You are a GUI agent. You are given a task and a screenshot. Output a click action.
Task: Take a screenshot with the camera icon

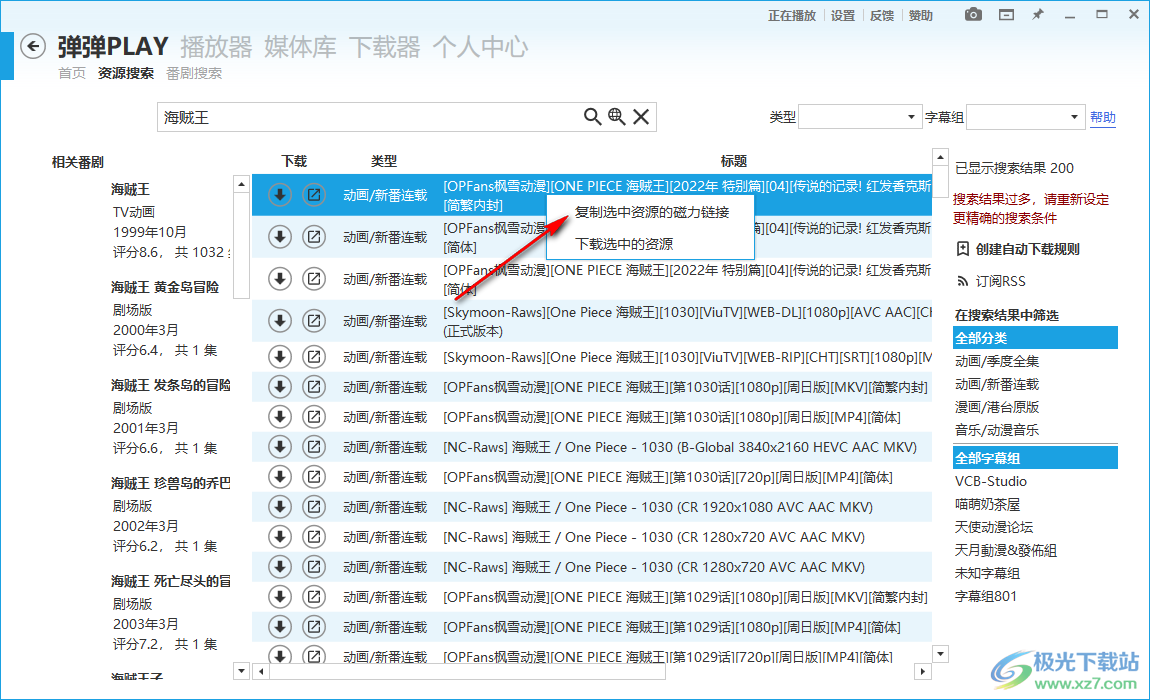[x=973, y=15]
